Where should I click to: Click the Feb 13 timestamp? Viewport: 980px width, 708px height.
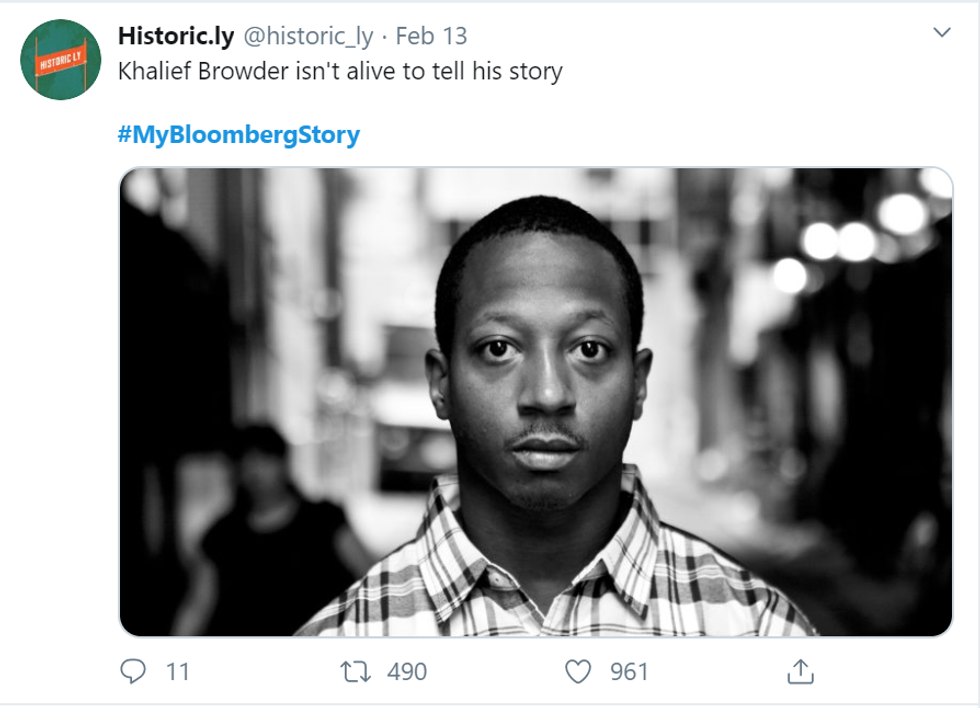click(x=431, y=37)
